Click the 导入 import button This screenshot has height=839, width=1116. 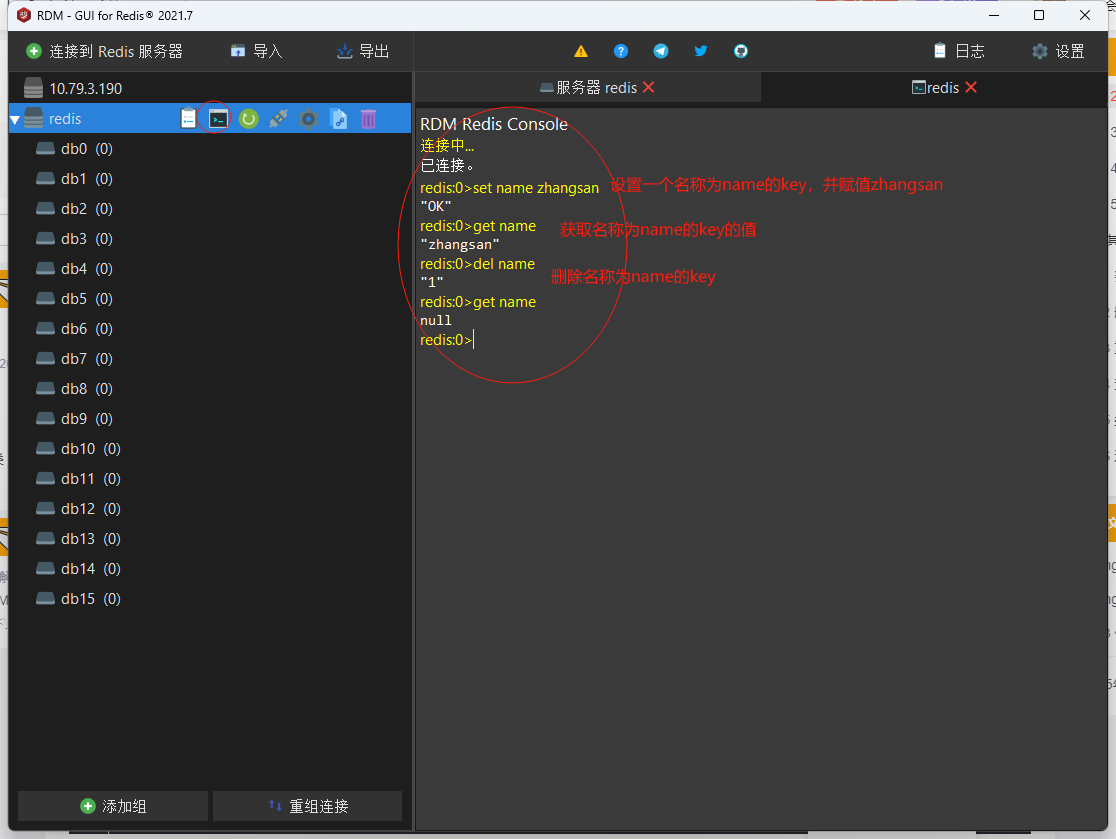click(x=256, y=51)
